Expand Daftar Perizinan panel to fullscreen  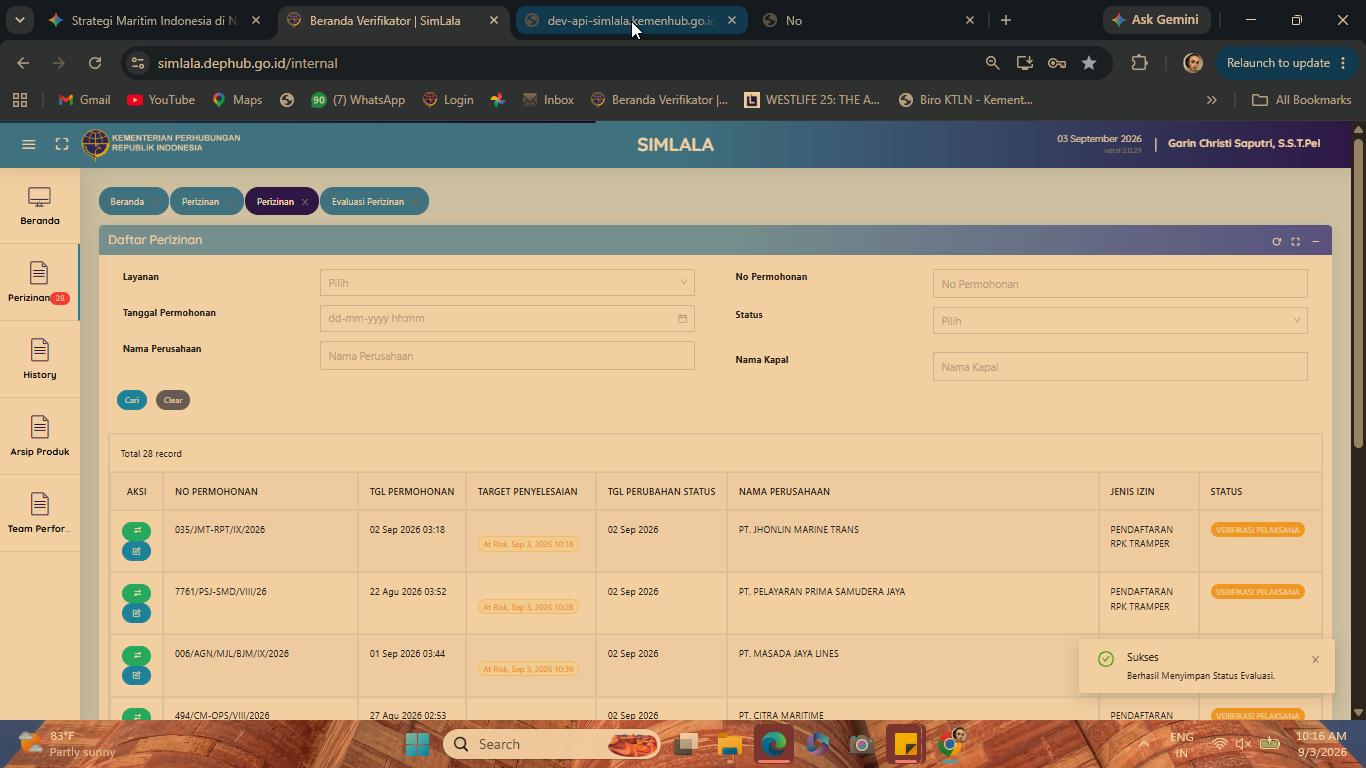[x=1296, y=241]
